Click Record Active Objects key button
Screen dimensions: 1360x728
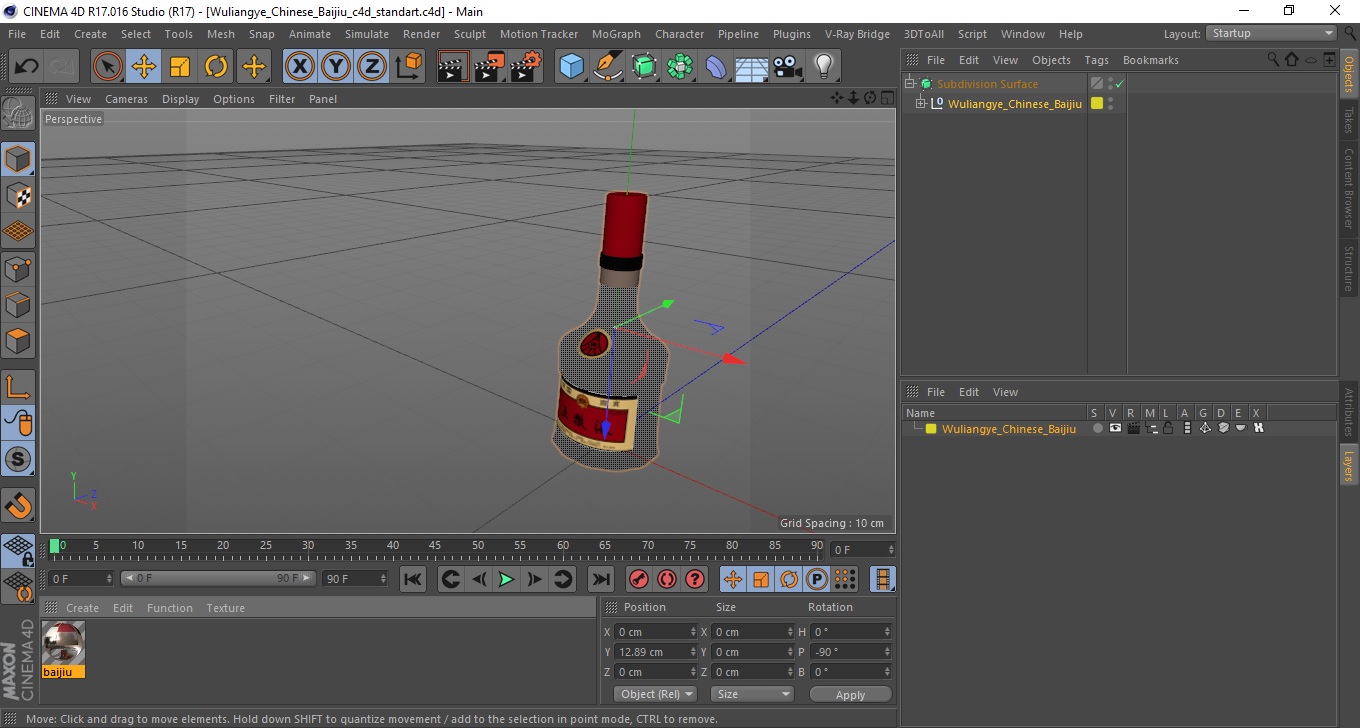coord(638,579)
